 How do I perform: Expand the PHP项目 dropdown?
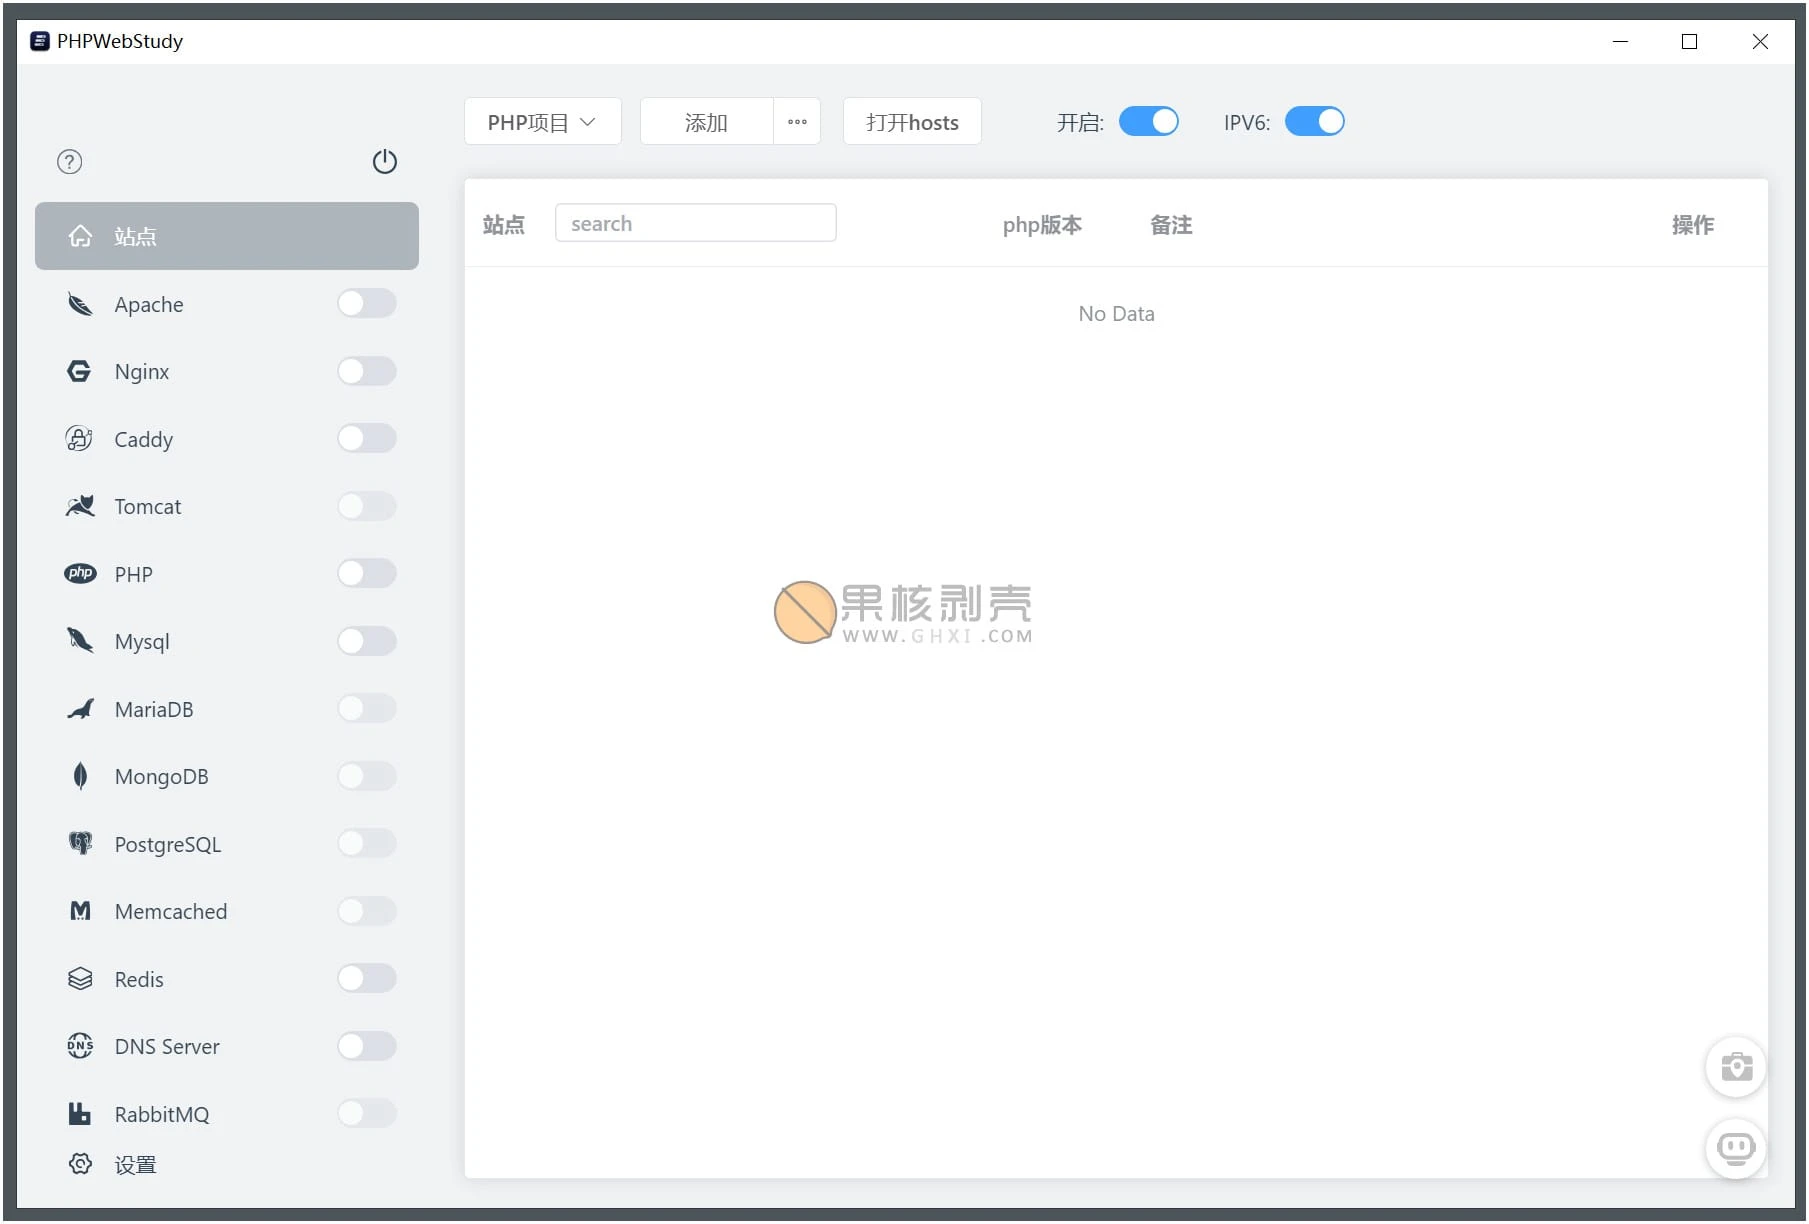point(542,122)
